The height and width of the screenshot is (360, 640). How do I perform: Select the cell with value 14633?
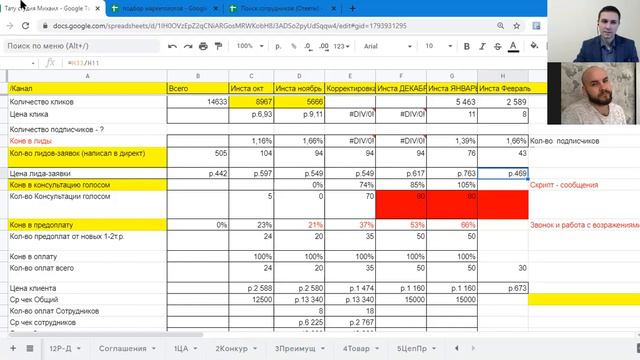click(x=198, y=102)
